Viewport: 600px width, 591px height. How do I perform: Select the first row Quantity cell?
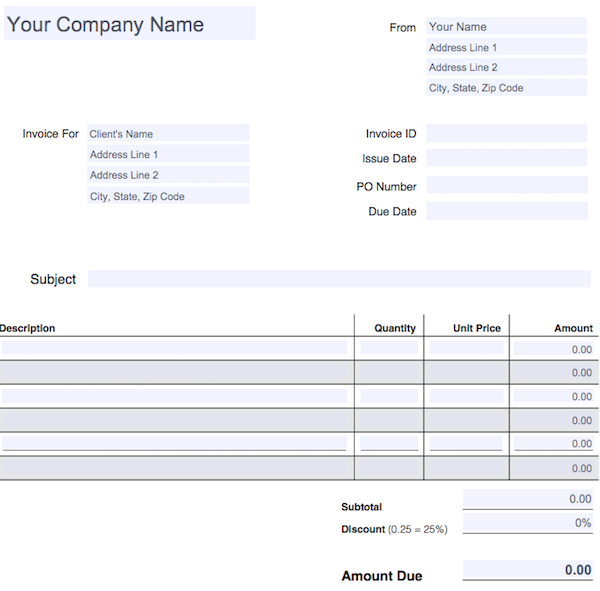pos(389,348)
